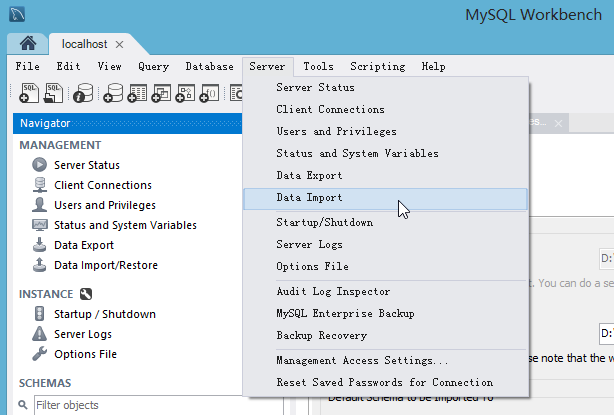Create a new function icon
This screenshot has width=614, height=415.
(209, 93)
